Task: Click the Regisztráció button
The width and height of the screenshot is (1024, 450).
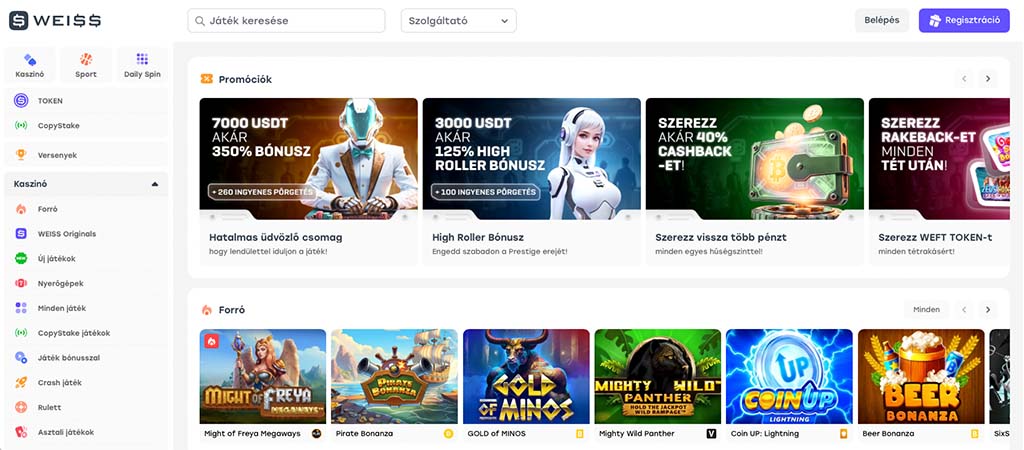Action: (x=964, y=20)
